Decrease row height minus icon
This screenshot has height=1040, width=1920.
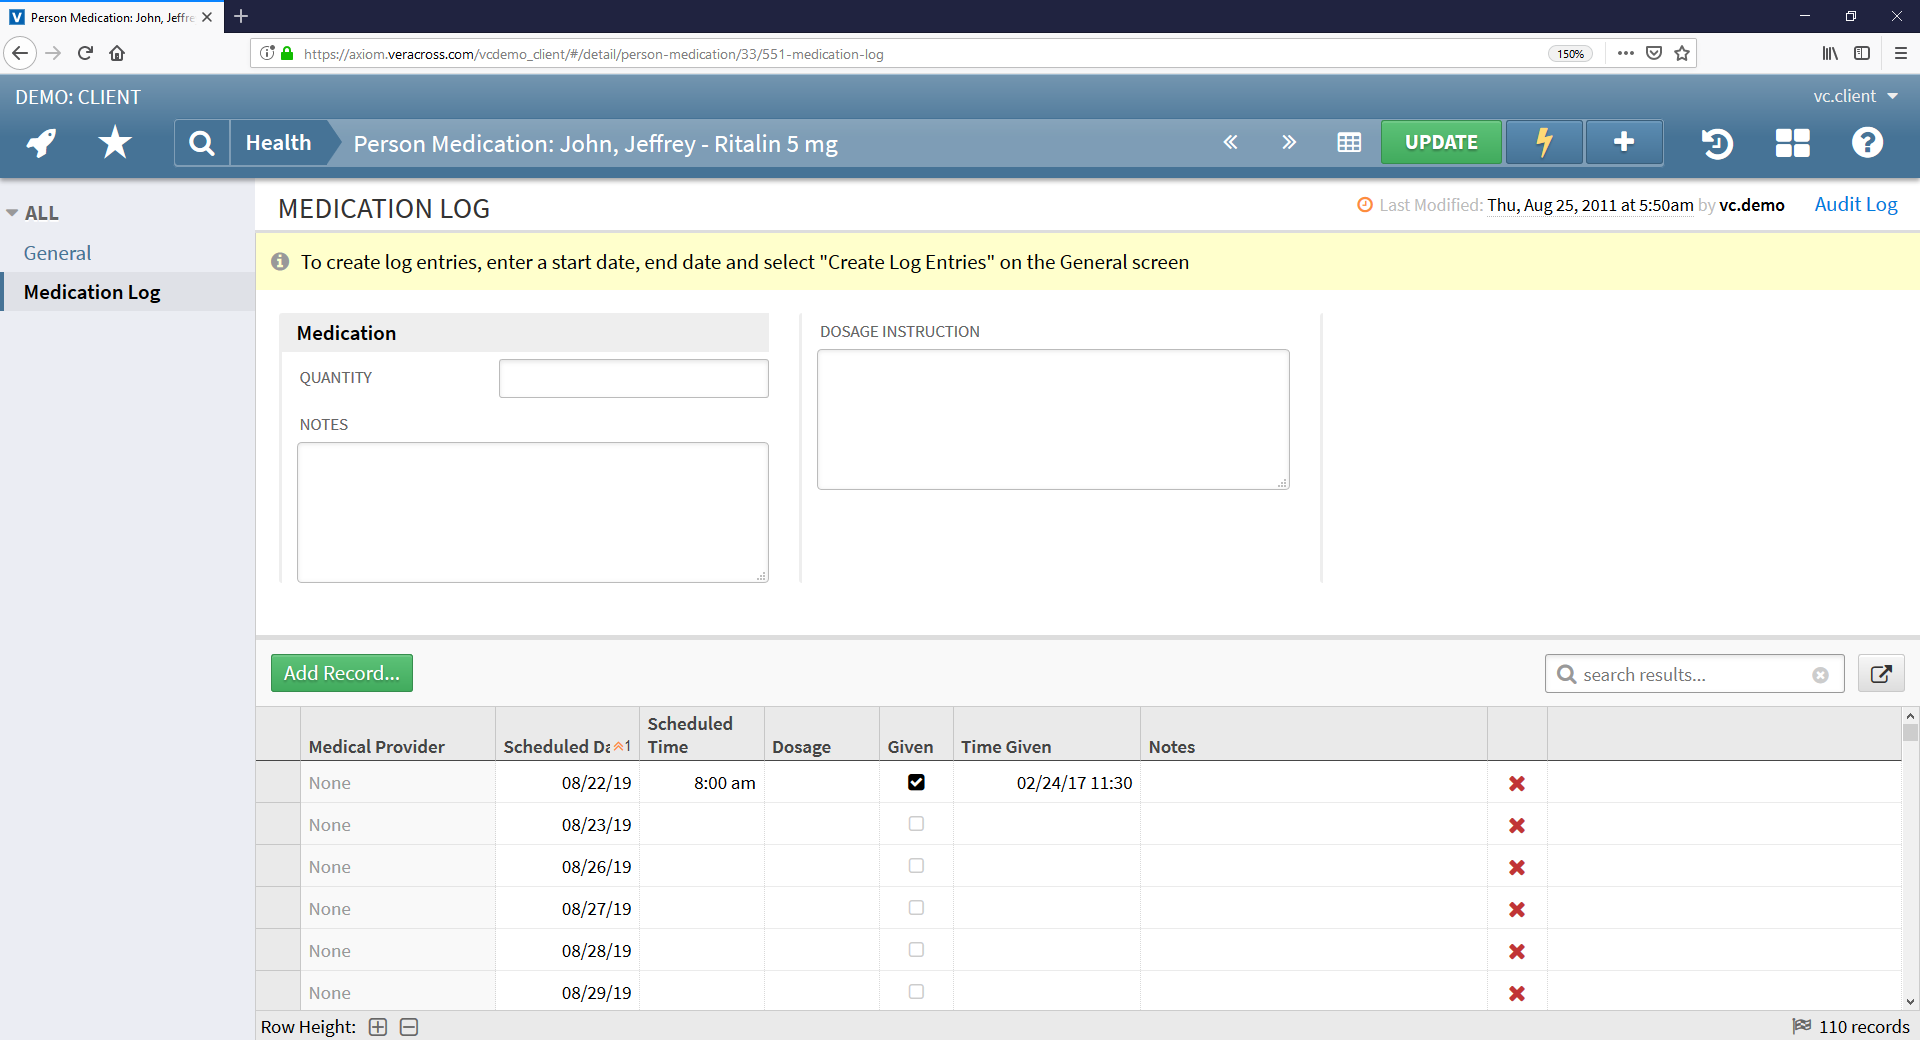(x=409, y=1027)
